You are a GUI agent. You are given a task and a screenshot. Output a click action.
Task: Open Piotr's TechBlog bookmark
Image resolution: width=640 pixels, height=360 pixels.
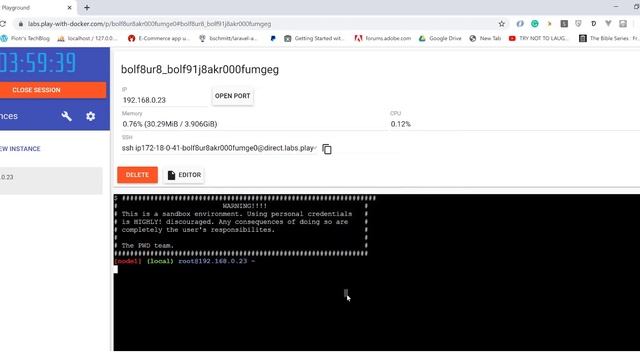pyautogui.click(x=25, y=38)
